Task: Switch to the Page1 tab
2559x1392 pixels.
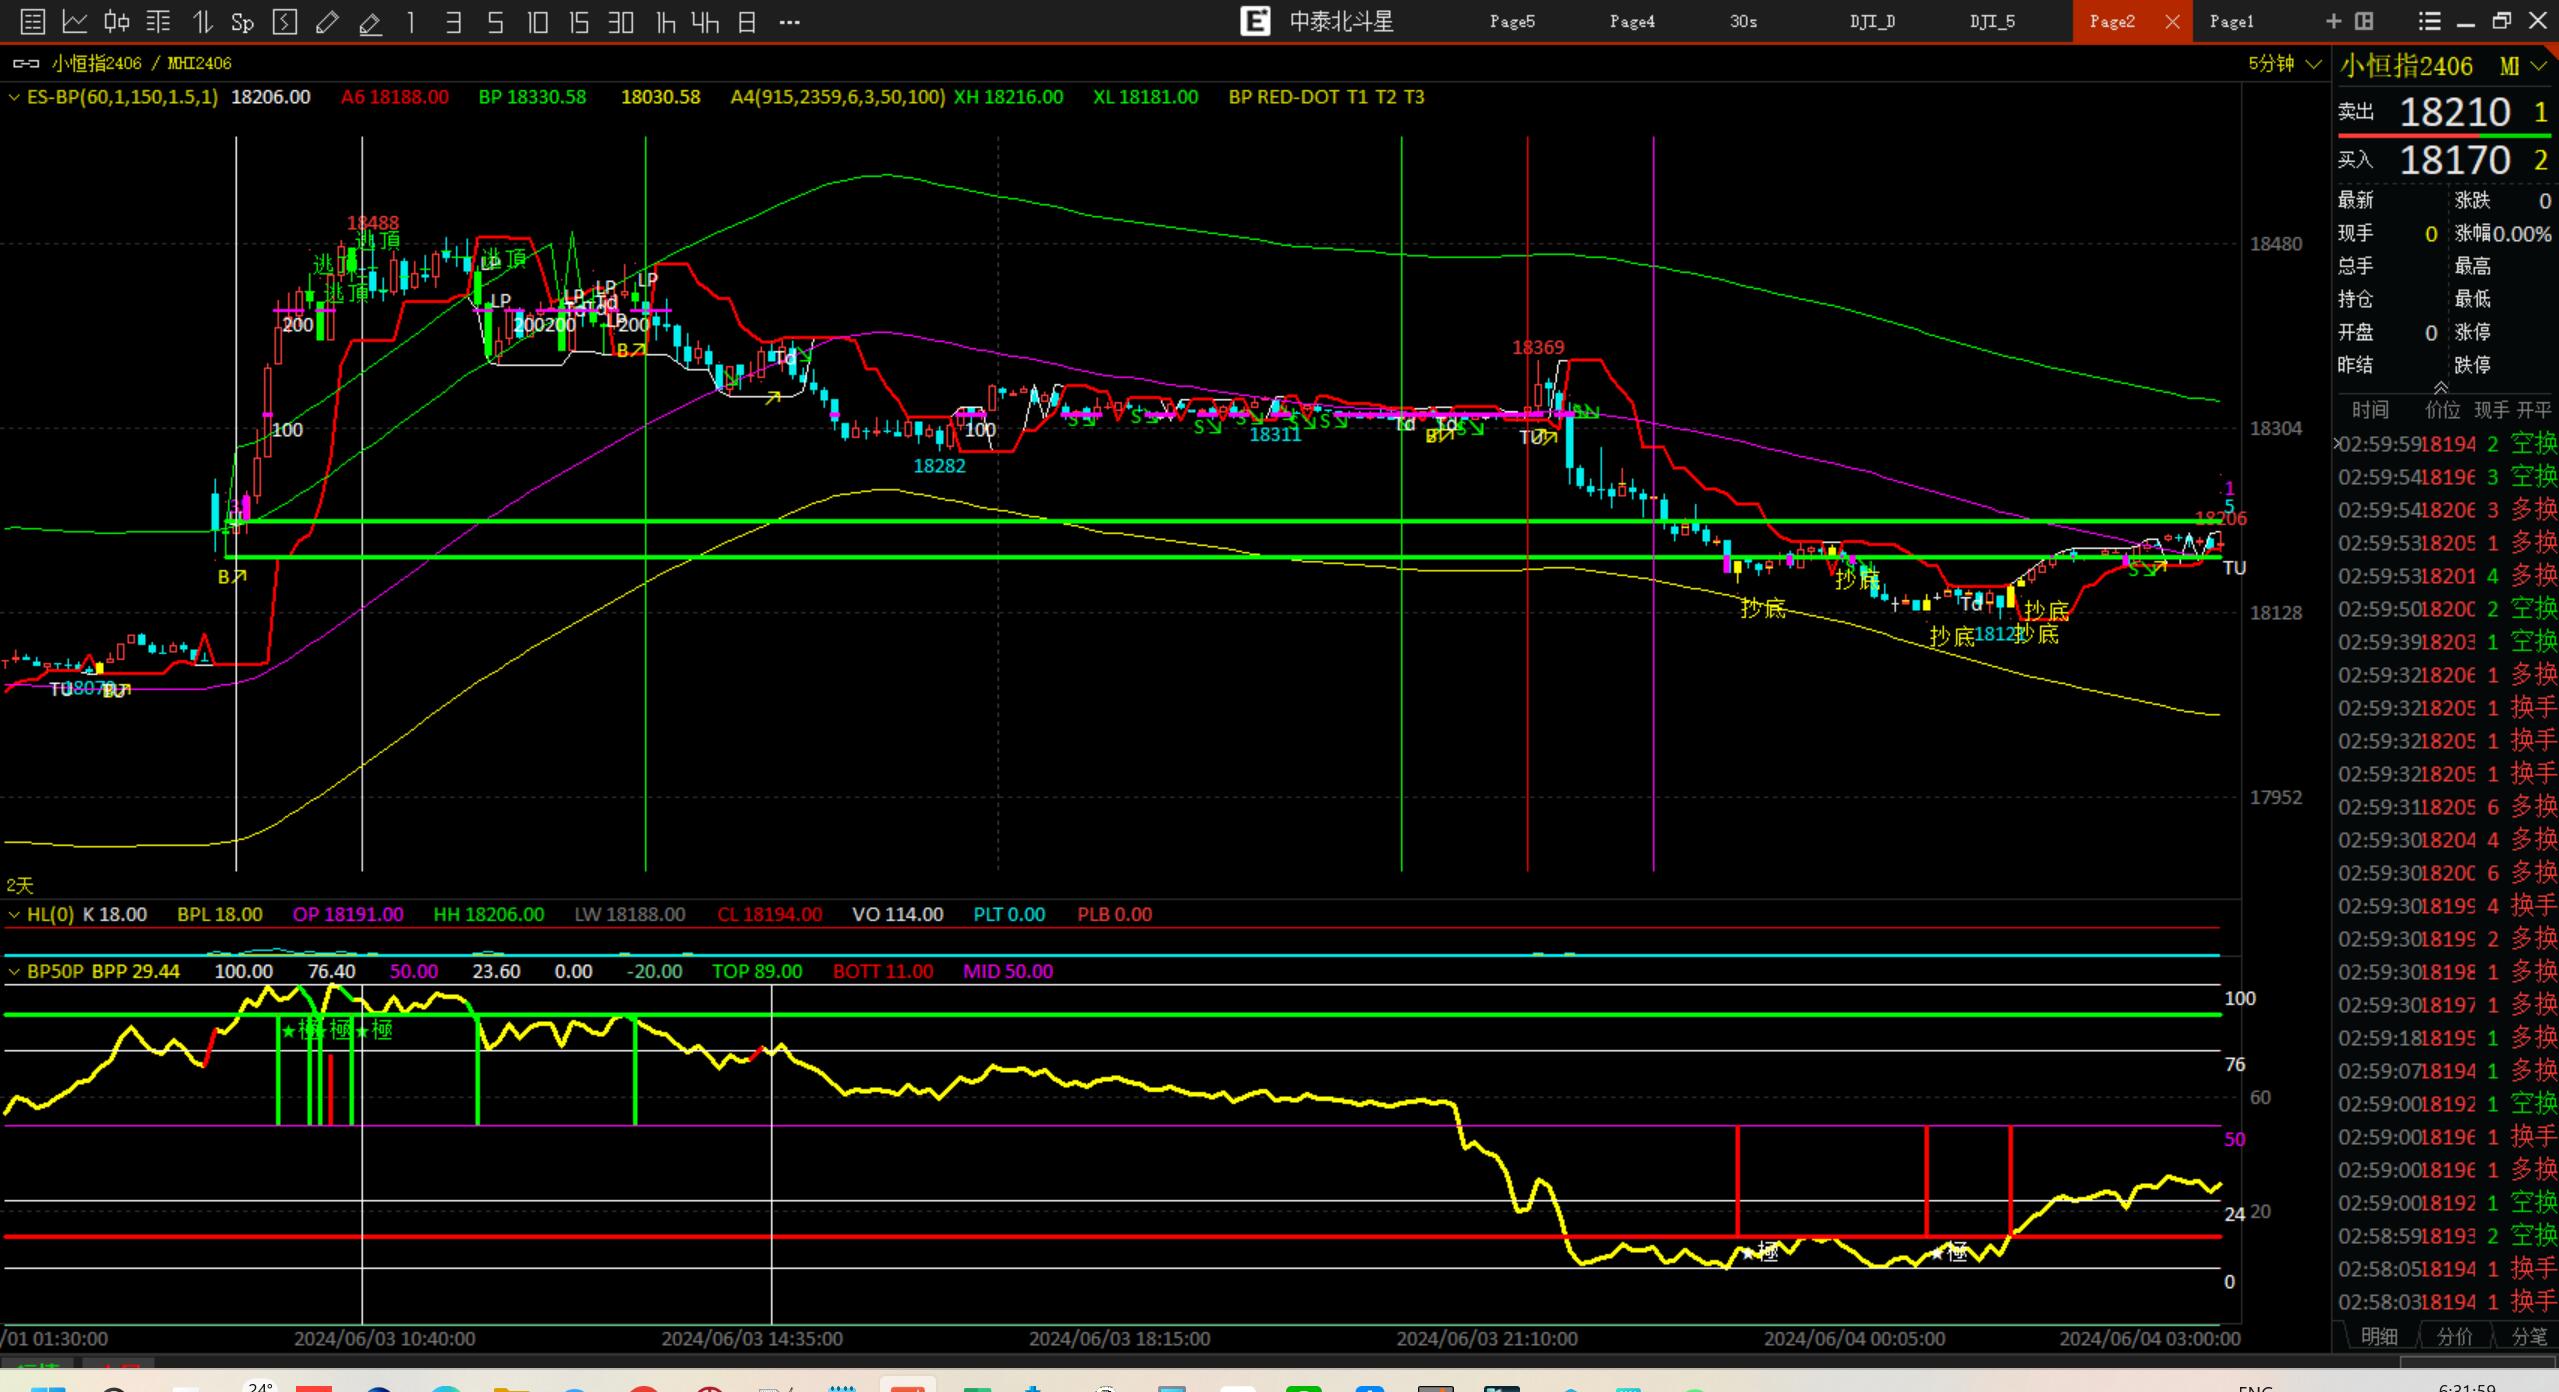Action: pos(2232,21)
